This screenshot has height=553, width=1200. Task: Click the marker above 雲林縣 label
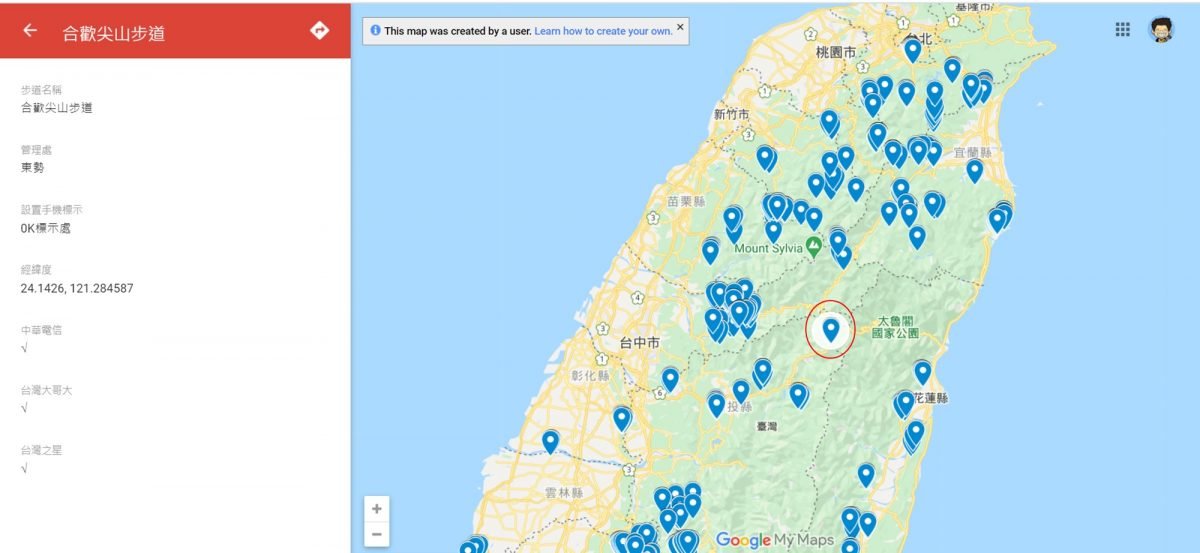tap(550, 441)
